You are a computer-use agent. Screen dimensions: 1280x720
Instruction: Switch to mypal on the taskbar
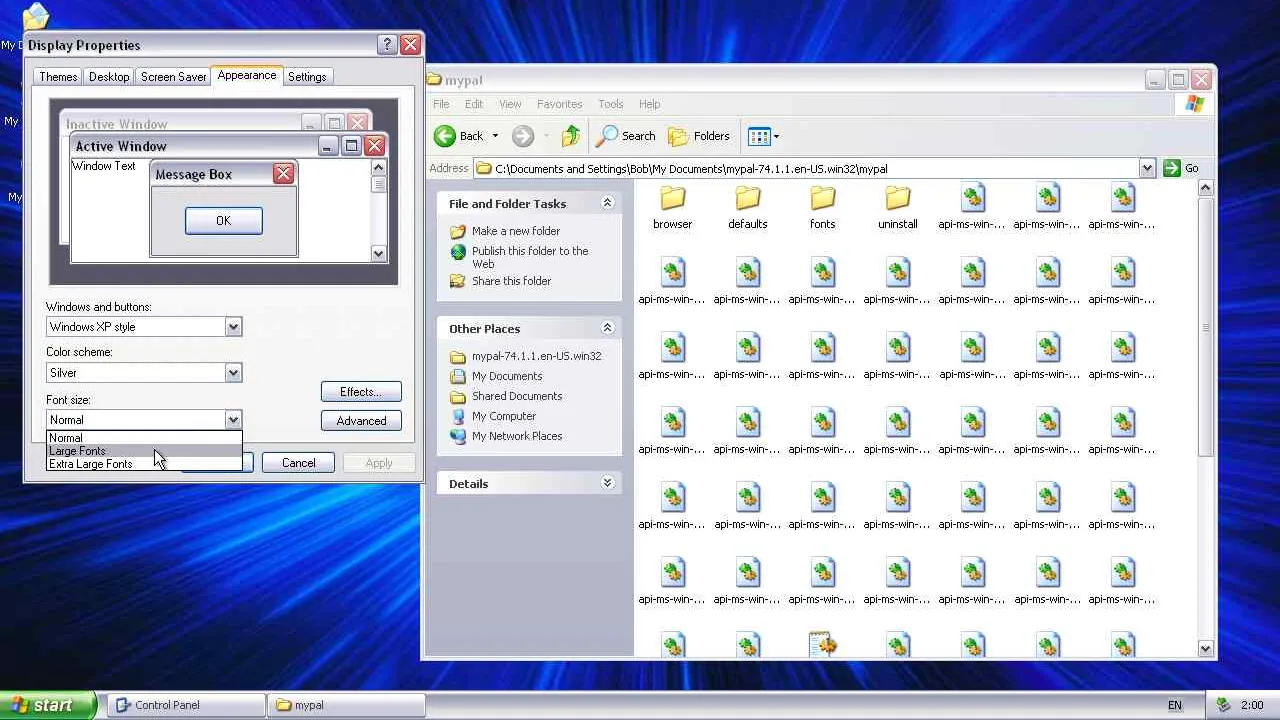coord(346,705)
